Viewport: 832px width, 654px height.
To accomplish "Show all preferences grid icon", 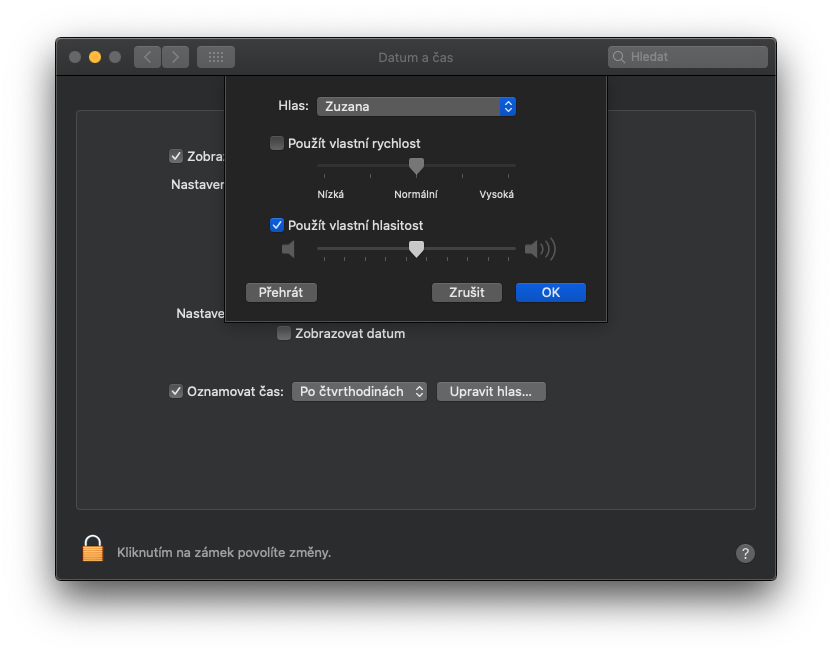I will (x=216, y=57).
